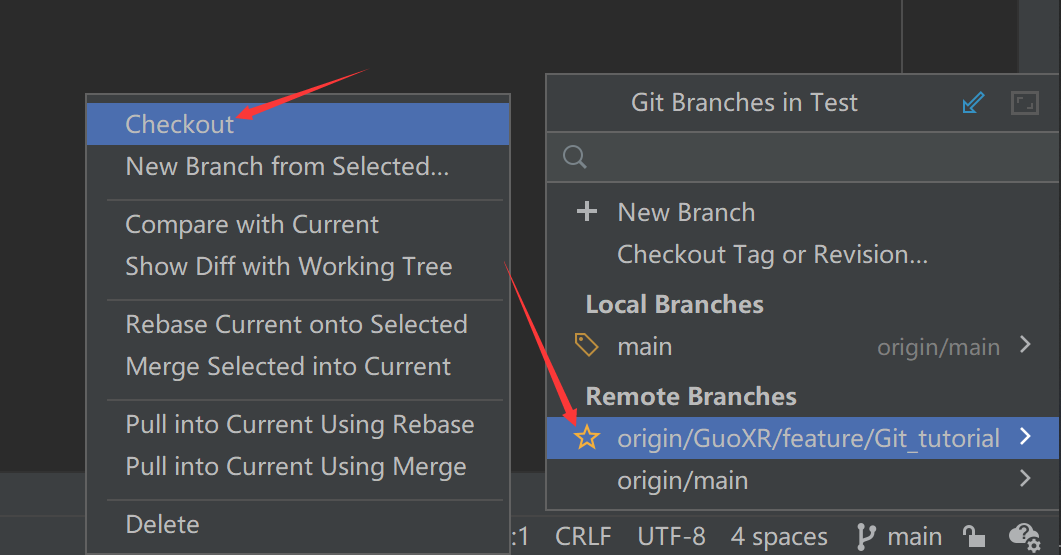Expand the local main branch submenu arrow
This screenshot has width=1061, height=555.
1024,346
